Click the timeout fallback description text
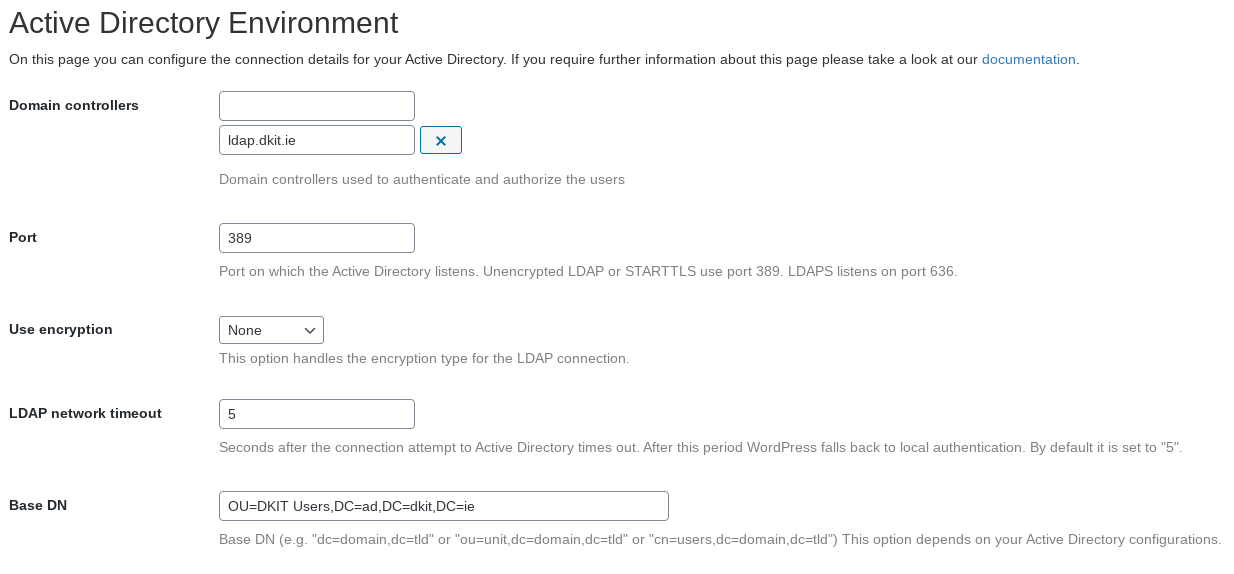Screen dimensions: 1234x574 pyautogui.click(x=701, y=447)
